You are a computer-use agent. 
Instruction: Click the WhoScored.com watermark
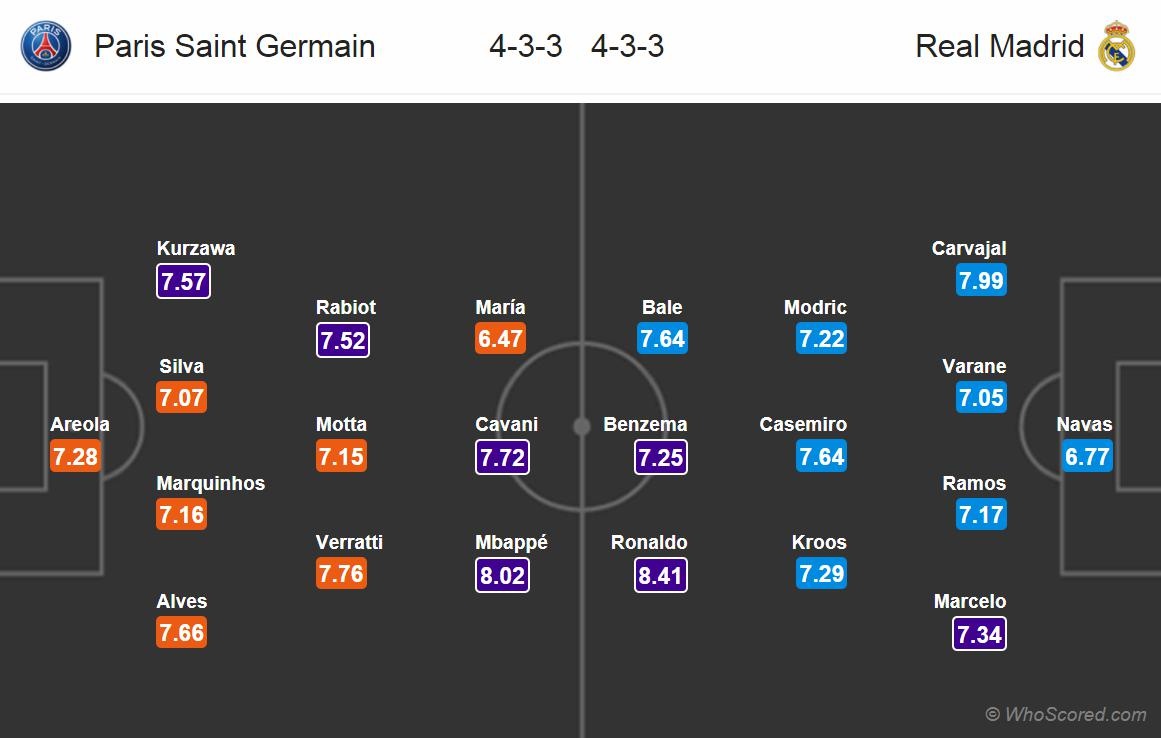(x=1066, y=714)
